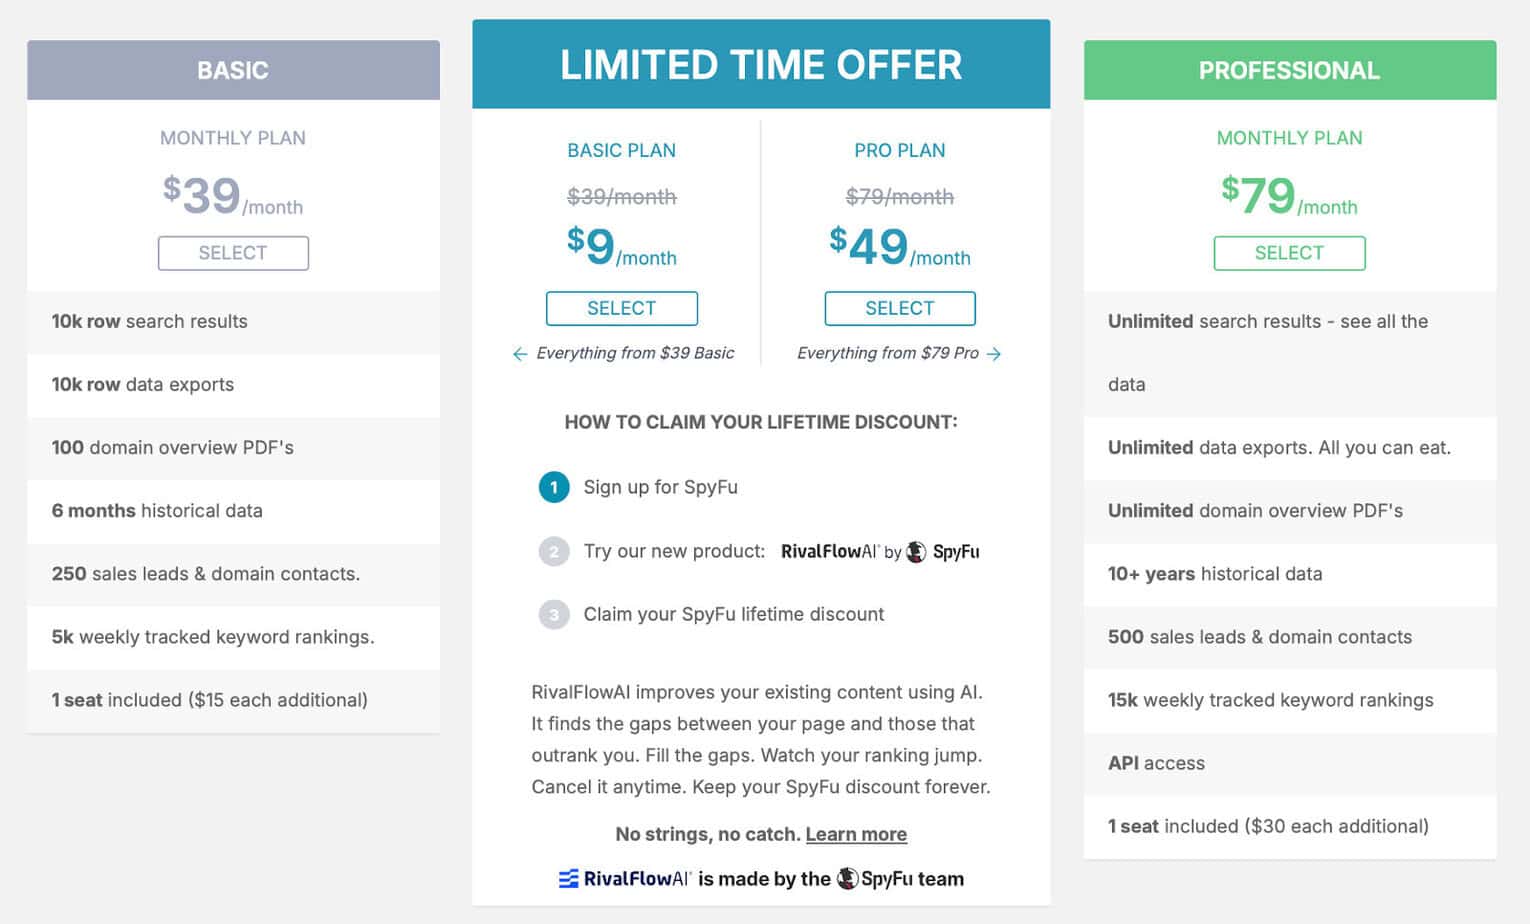Click the right arrow beside Everything from $79 Pro
This screenshot has height=924, width=1530.
994,354
